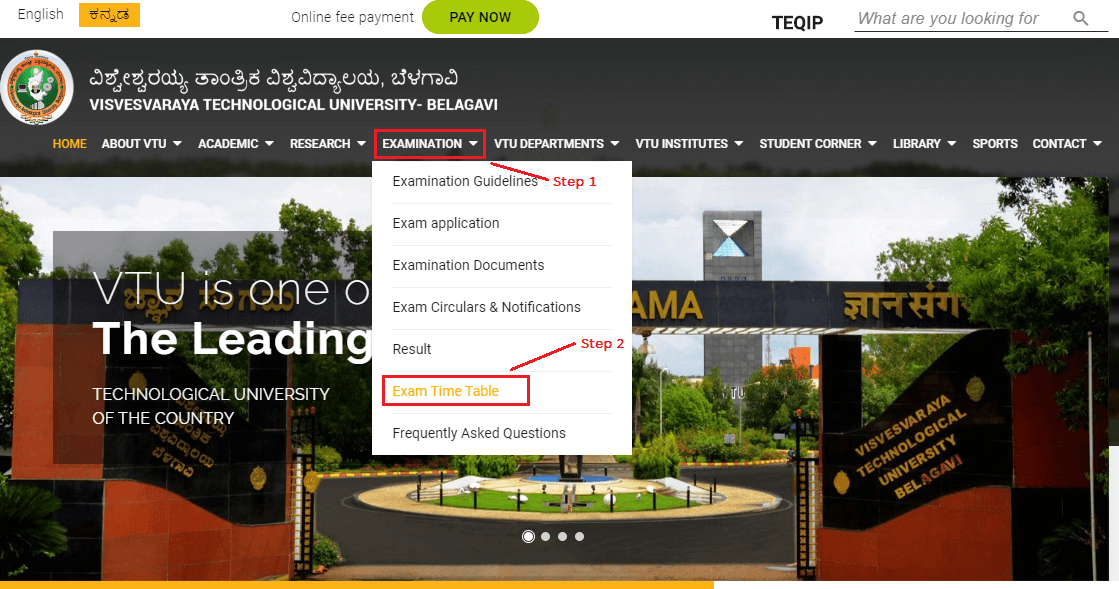Open Exam Circulars & Notifications entry
The height and width of the screenshot is (589, 1119).
coord(487,307)
